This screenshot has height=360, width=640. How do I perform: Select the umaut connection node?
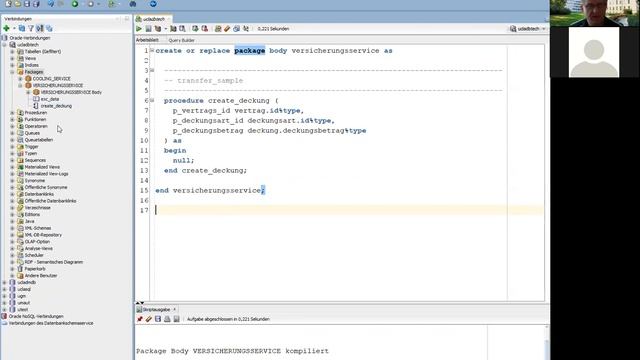(24, 303)
